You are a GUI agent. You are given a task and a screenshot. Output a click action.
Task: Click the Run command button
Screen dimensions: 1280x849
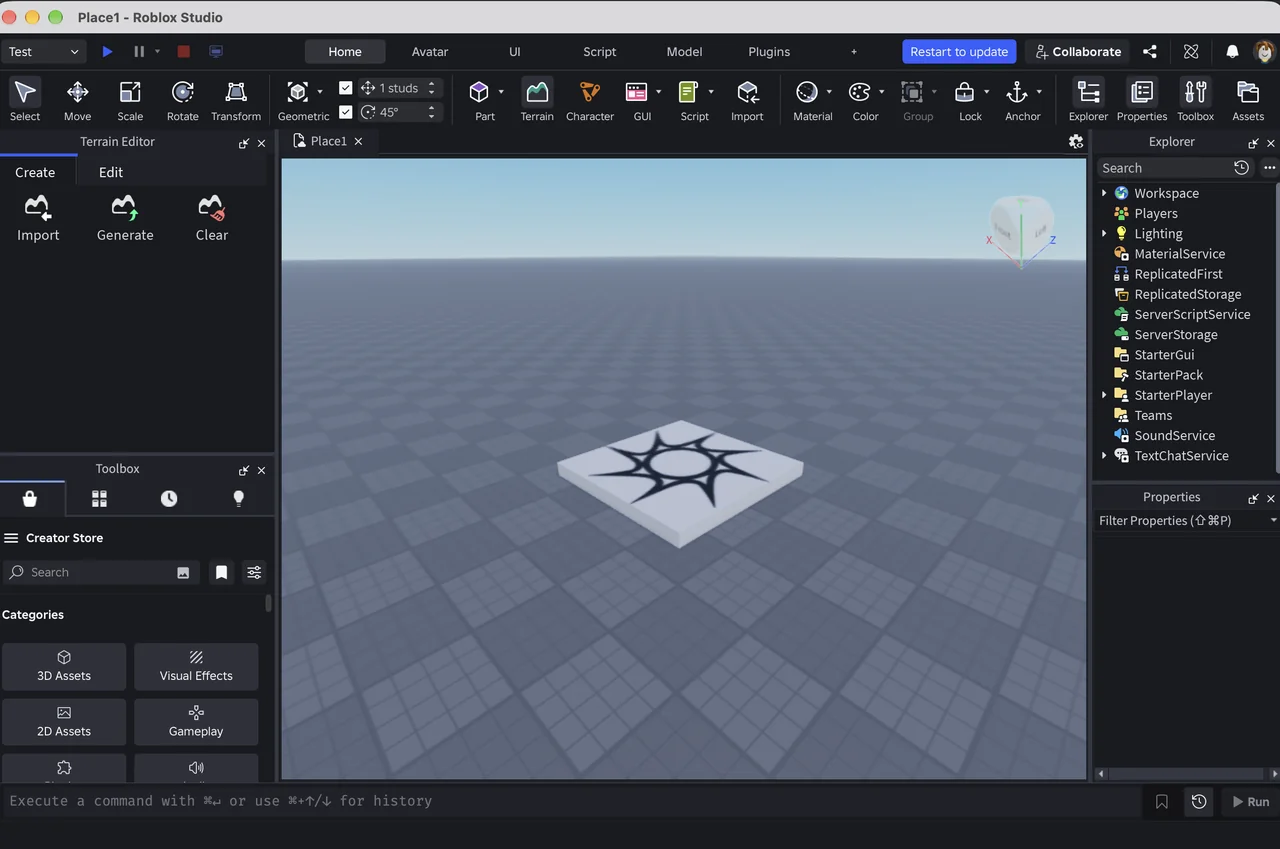pos(1251,801)
